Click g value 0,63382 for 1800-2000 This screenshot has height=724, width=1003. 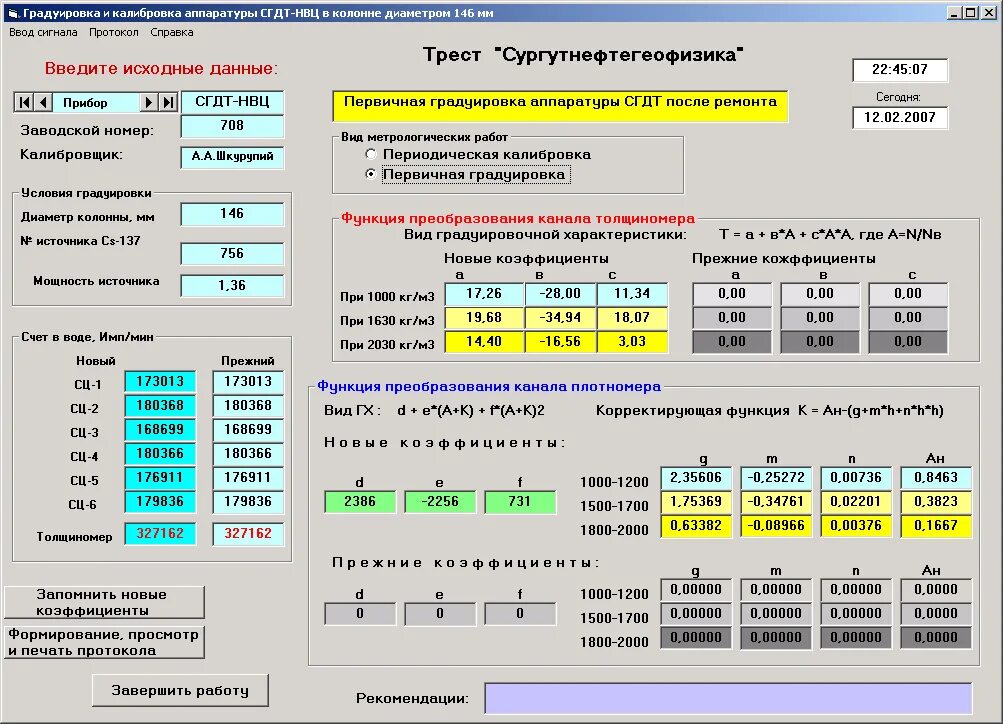(696, 526)
